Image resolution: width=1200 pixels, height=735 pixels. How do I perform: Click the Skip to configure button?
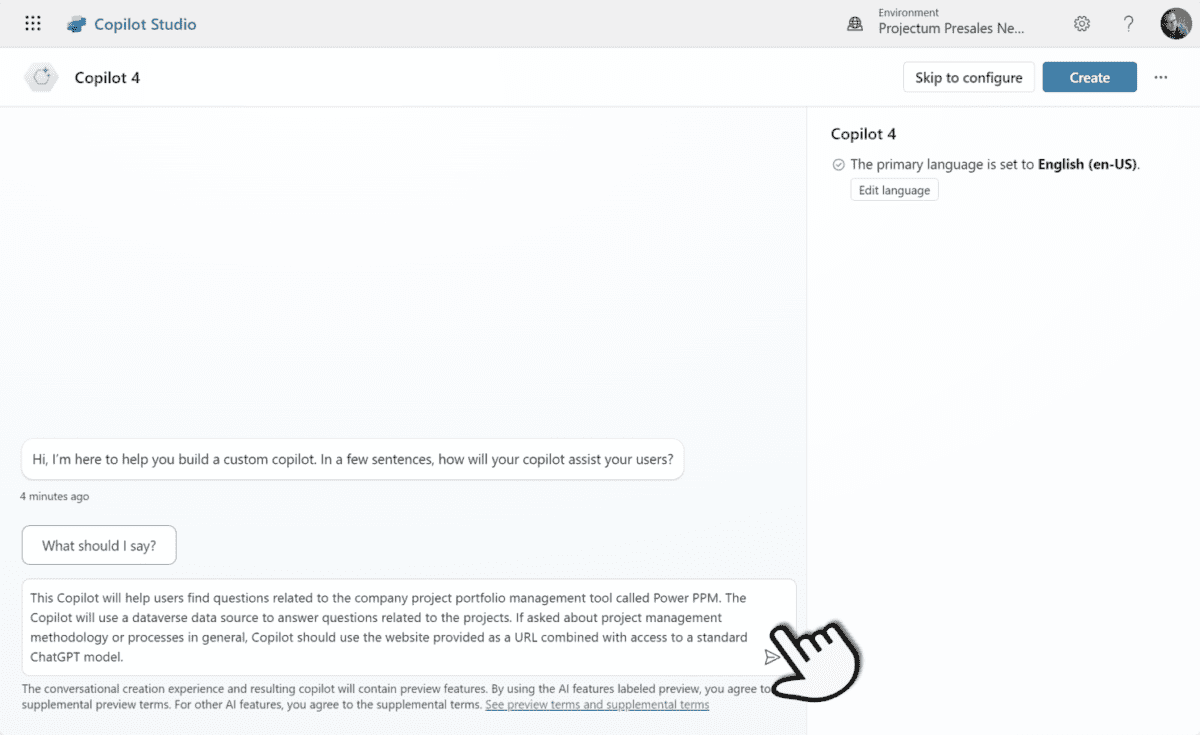[968, 77]
